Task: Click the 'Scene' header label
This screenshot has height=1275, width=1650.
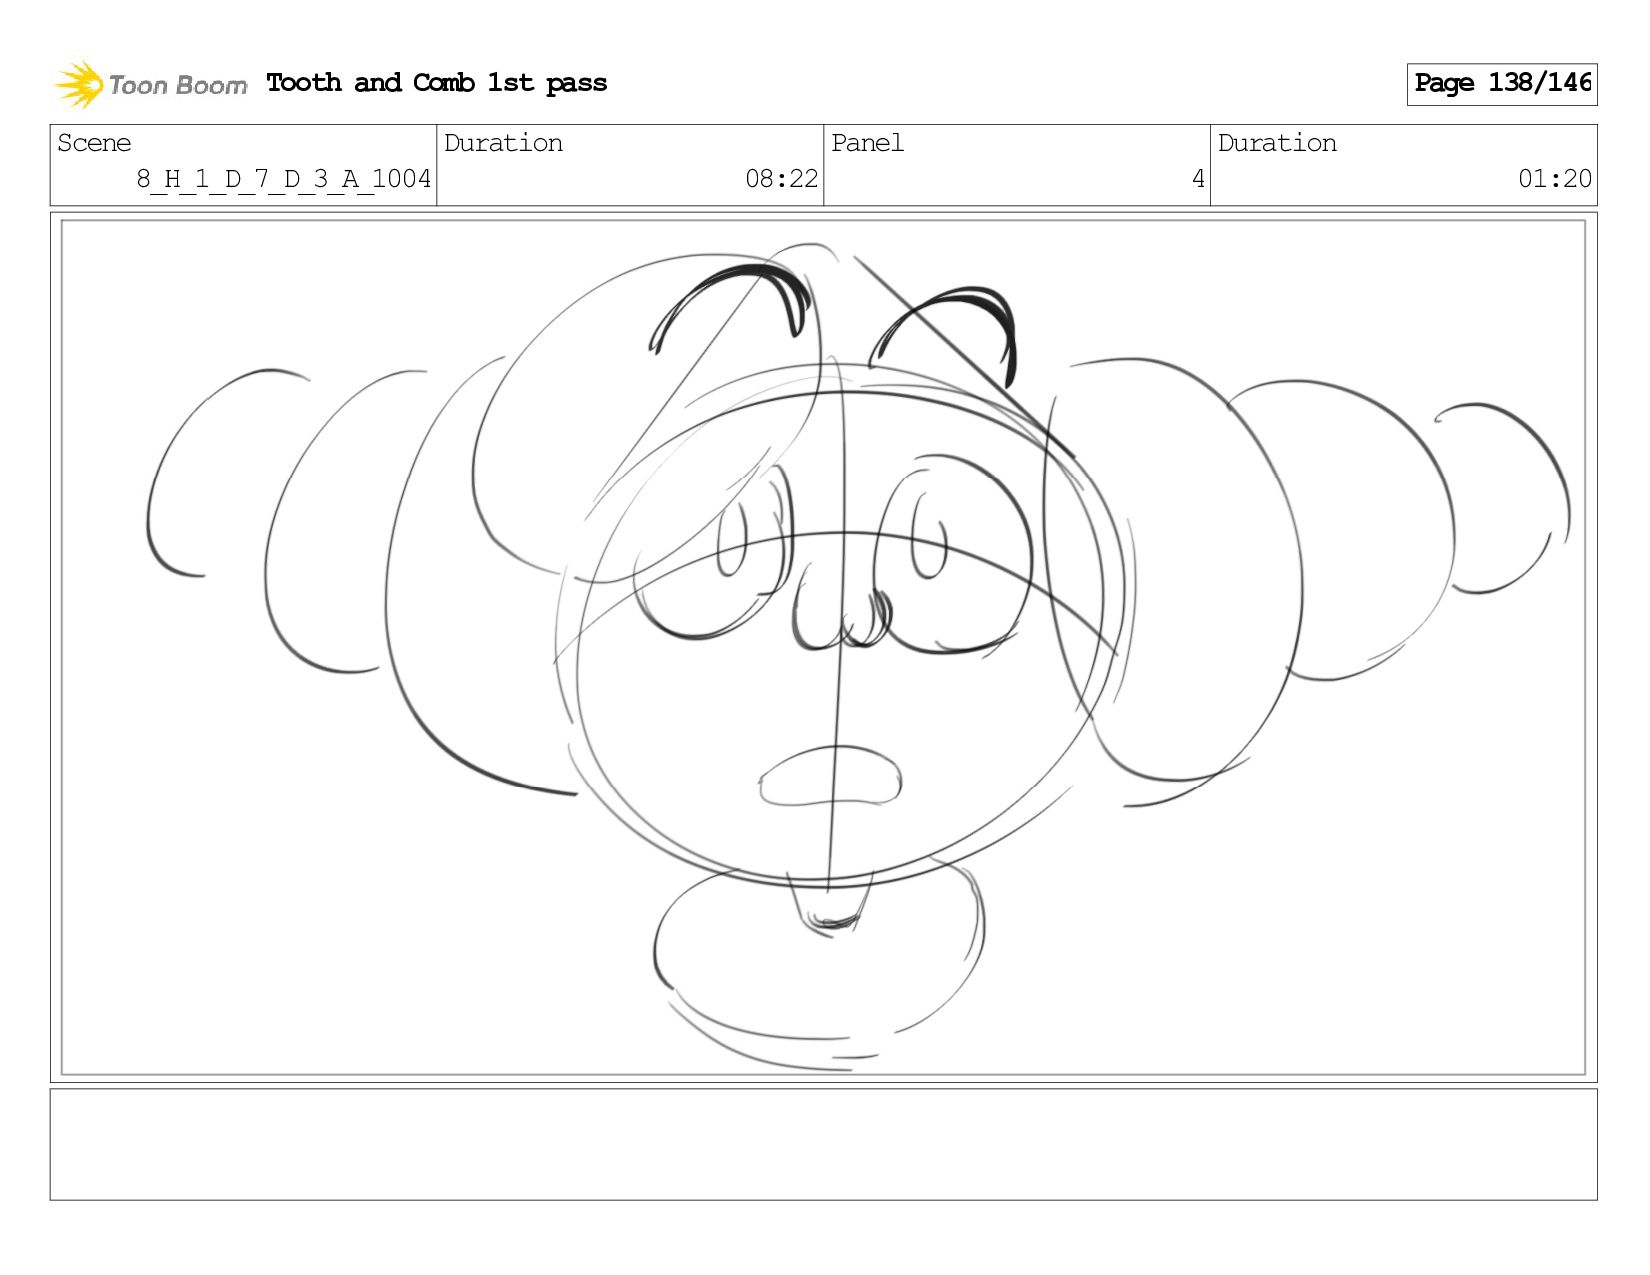Action: (x=94, y=143)
